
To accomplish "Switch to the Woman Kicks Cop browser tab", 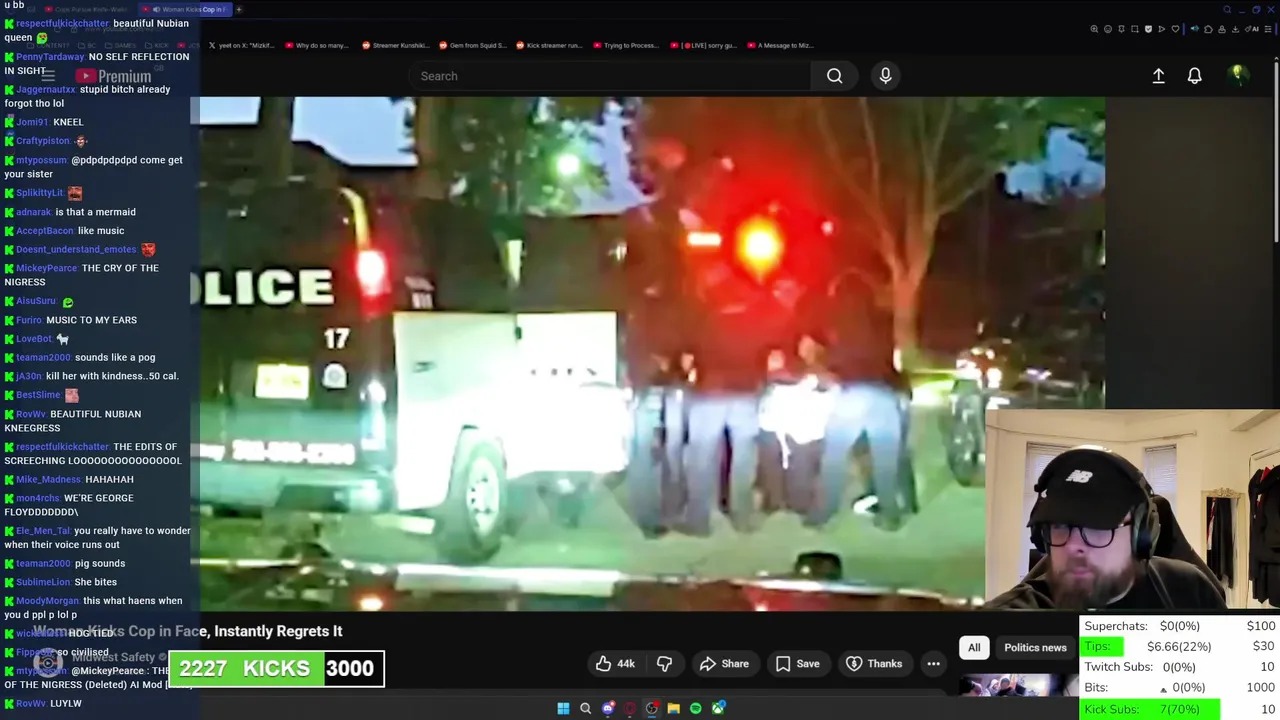I will (x=185, y=9).
